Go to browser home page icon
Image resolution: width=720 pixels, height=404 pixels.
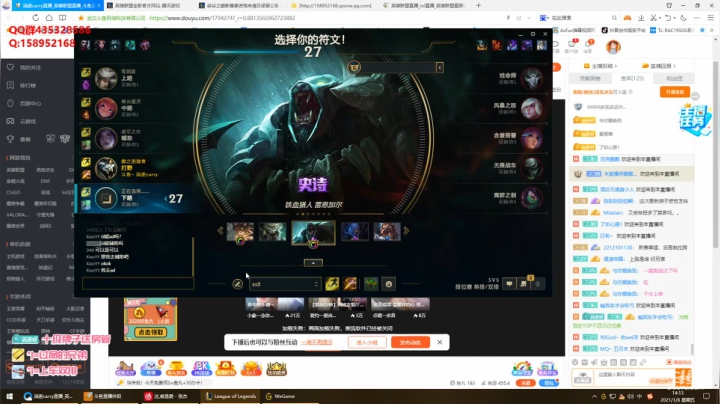[49, 18]
